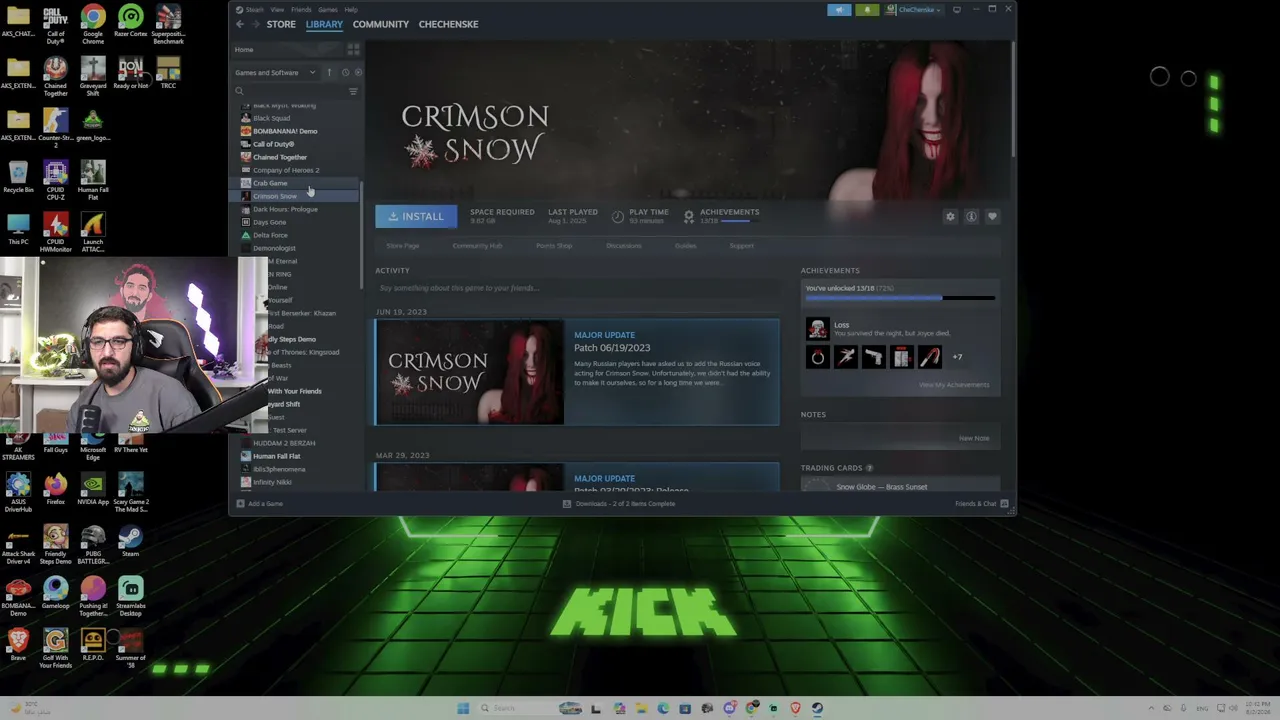Viewport: 1280px width, 720px height.
Task: Open the Windows Start button
Action: pyautogui.click(x=463, y=708)
